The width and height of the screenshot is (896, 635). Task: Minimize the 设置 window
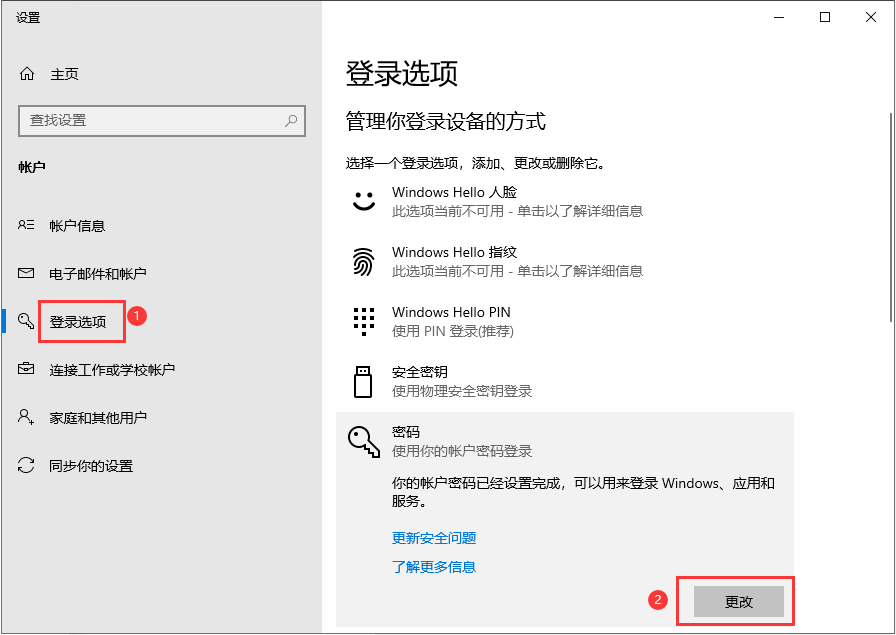[x=779, y=17]
